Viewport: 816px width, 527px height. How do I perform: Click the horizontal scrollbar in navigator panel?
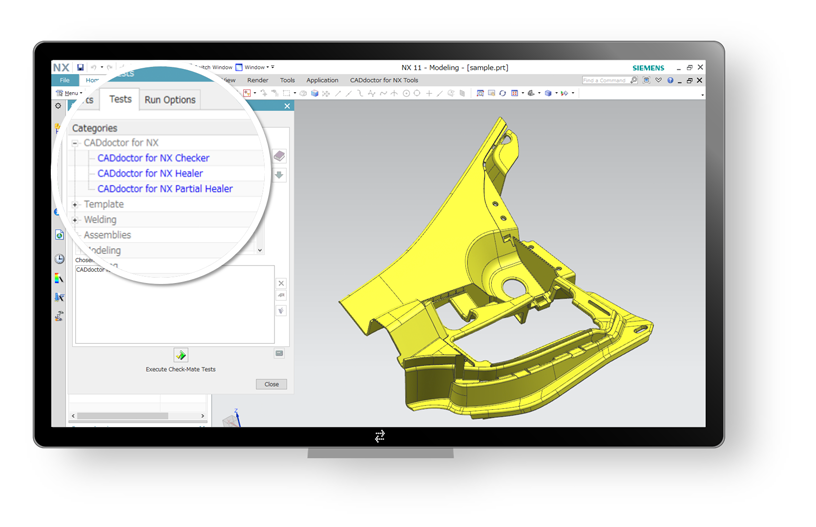pyautogui.click(x=123, y=416)
